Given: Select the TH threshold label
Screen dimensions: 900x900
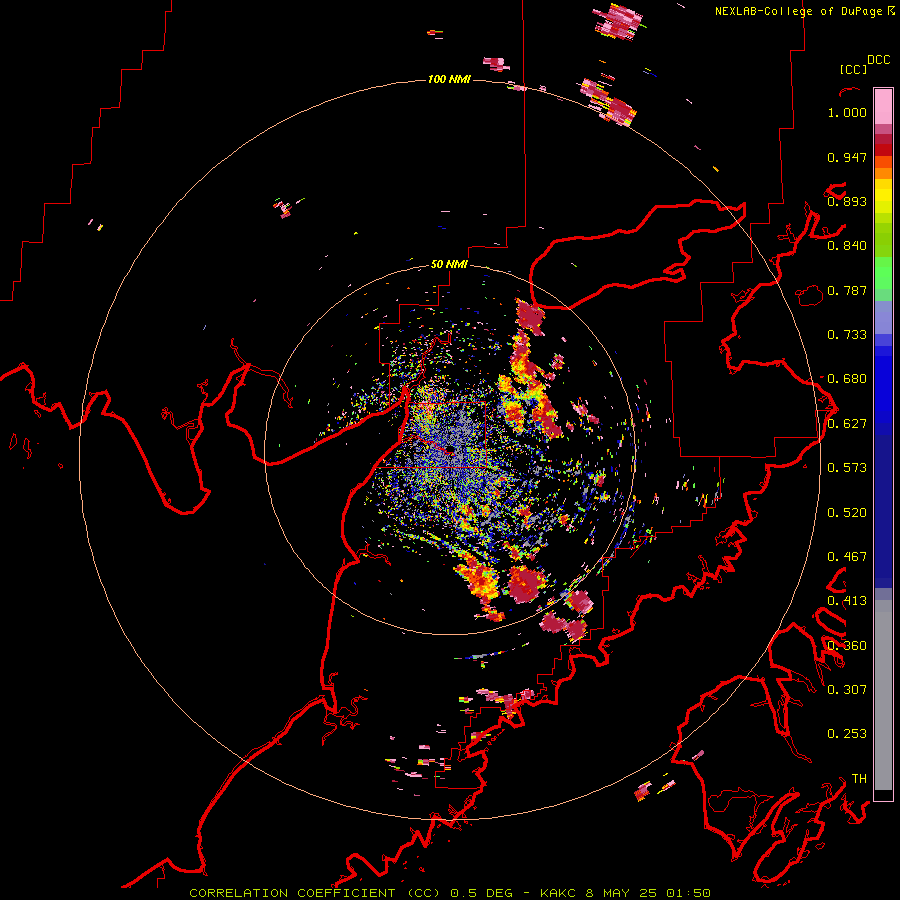Looking at the screenshot, I should (859, 779).
